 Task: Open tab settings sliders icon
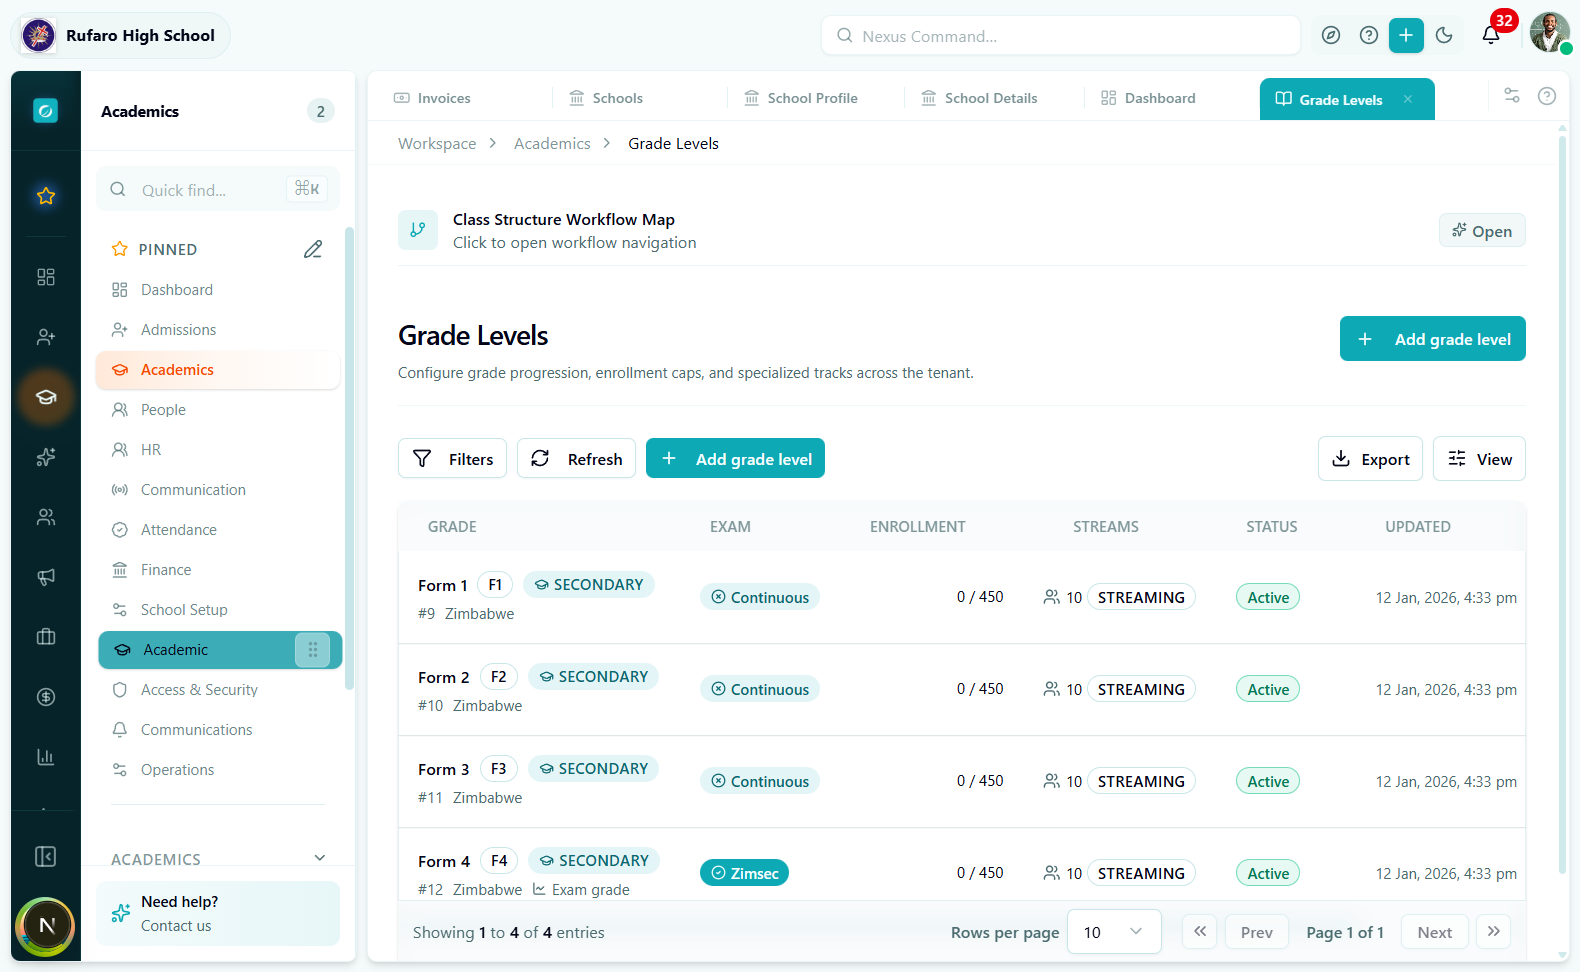point(1511,96)
